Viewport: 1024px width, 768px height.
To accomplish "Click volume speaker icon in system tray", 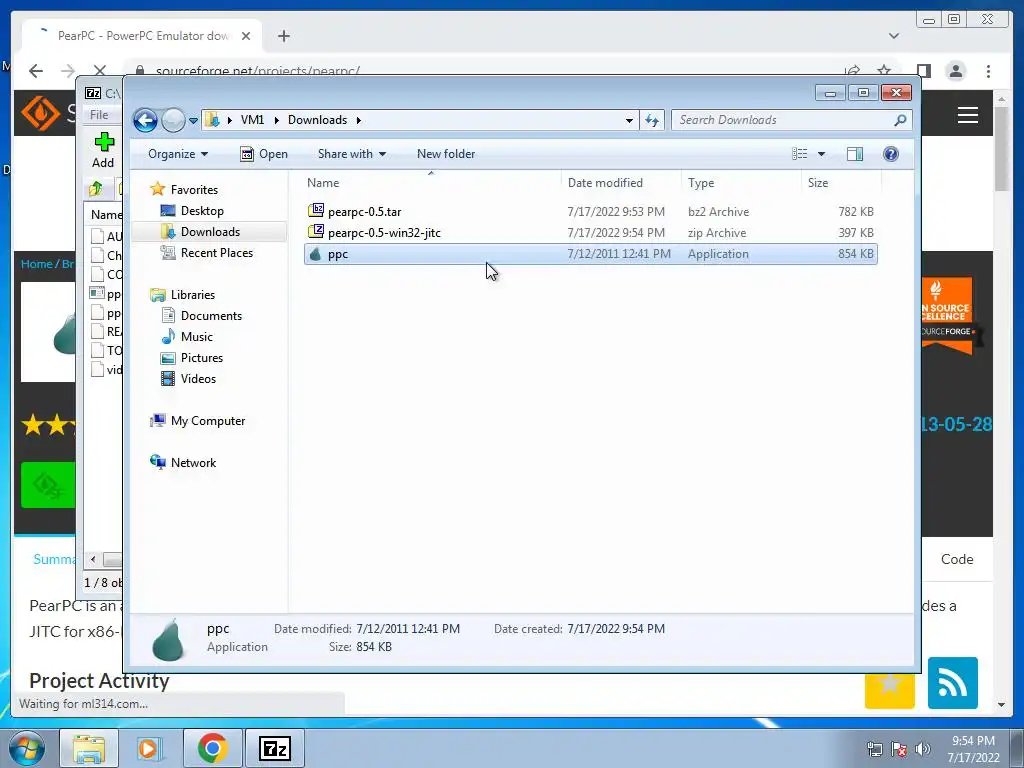I will [x=922, y=749].
